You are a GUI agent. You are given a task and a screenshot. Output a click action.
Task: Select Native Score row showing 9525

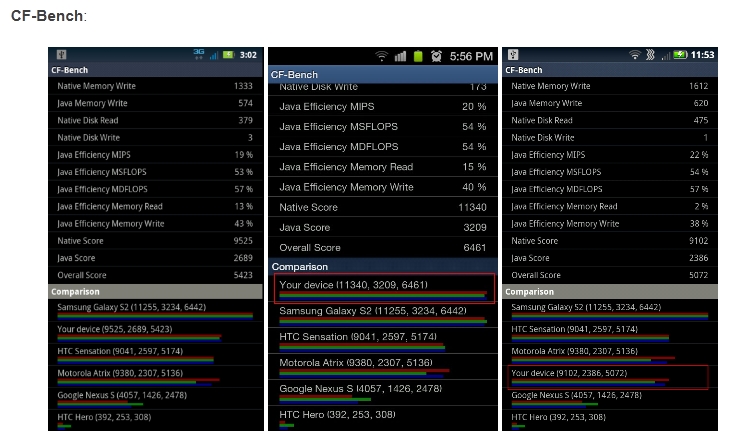point(155,241)
